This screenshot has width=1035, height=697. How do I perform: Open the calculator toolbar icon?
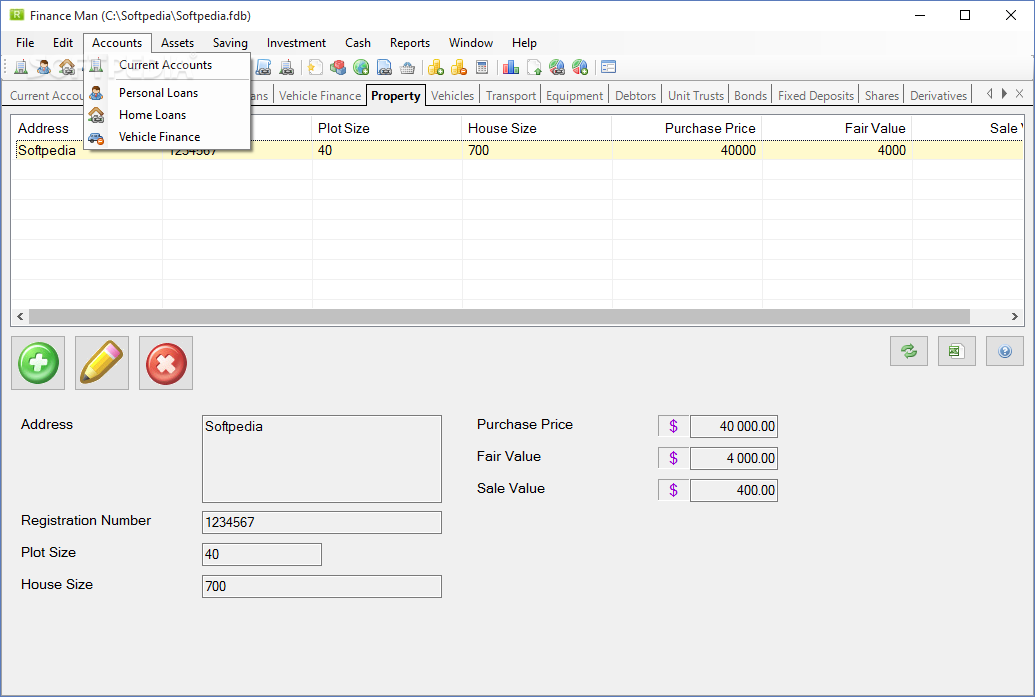click(482, 67)
